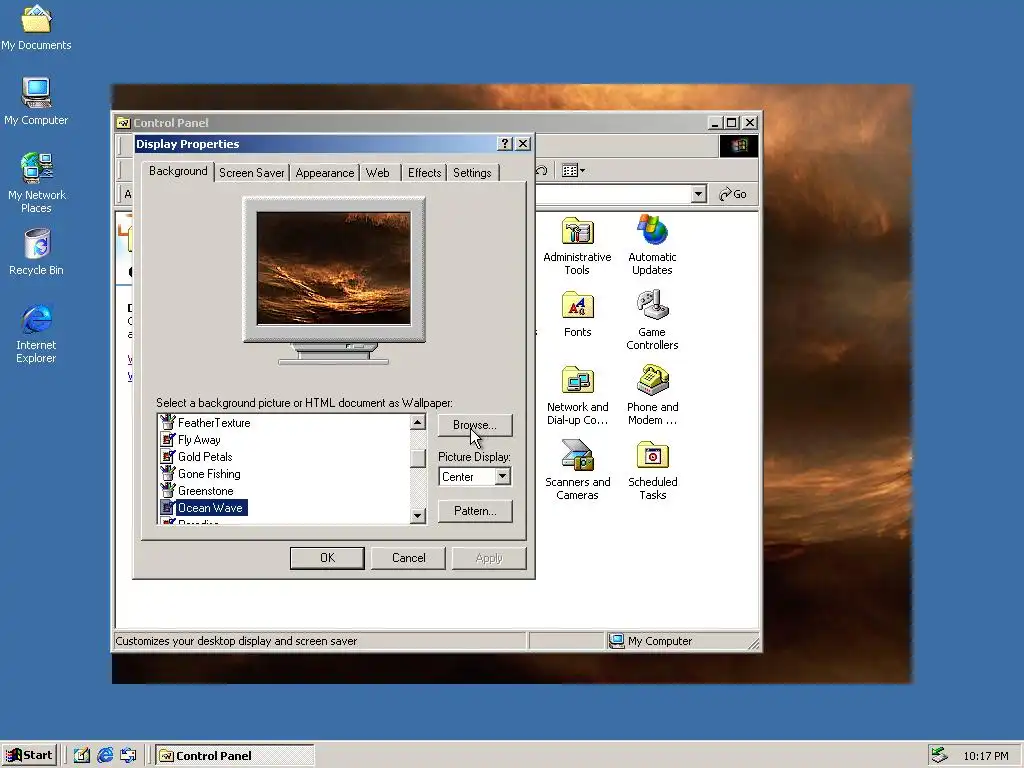Expand the Control Panel address bar dropdown
Screen dimensions: 1024x768
[x=699, y=194]
